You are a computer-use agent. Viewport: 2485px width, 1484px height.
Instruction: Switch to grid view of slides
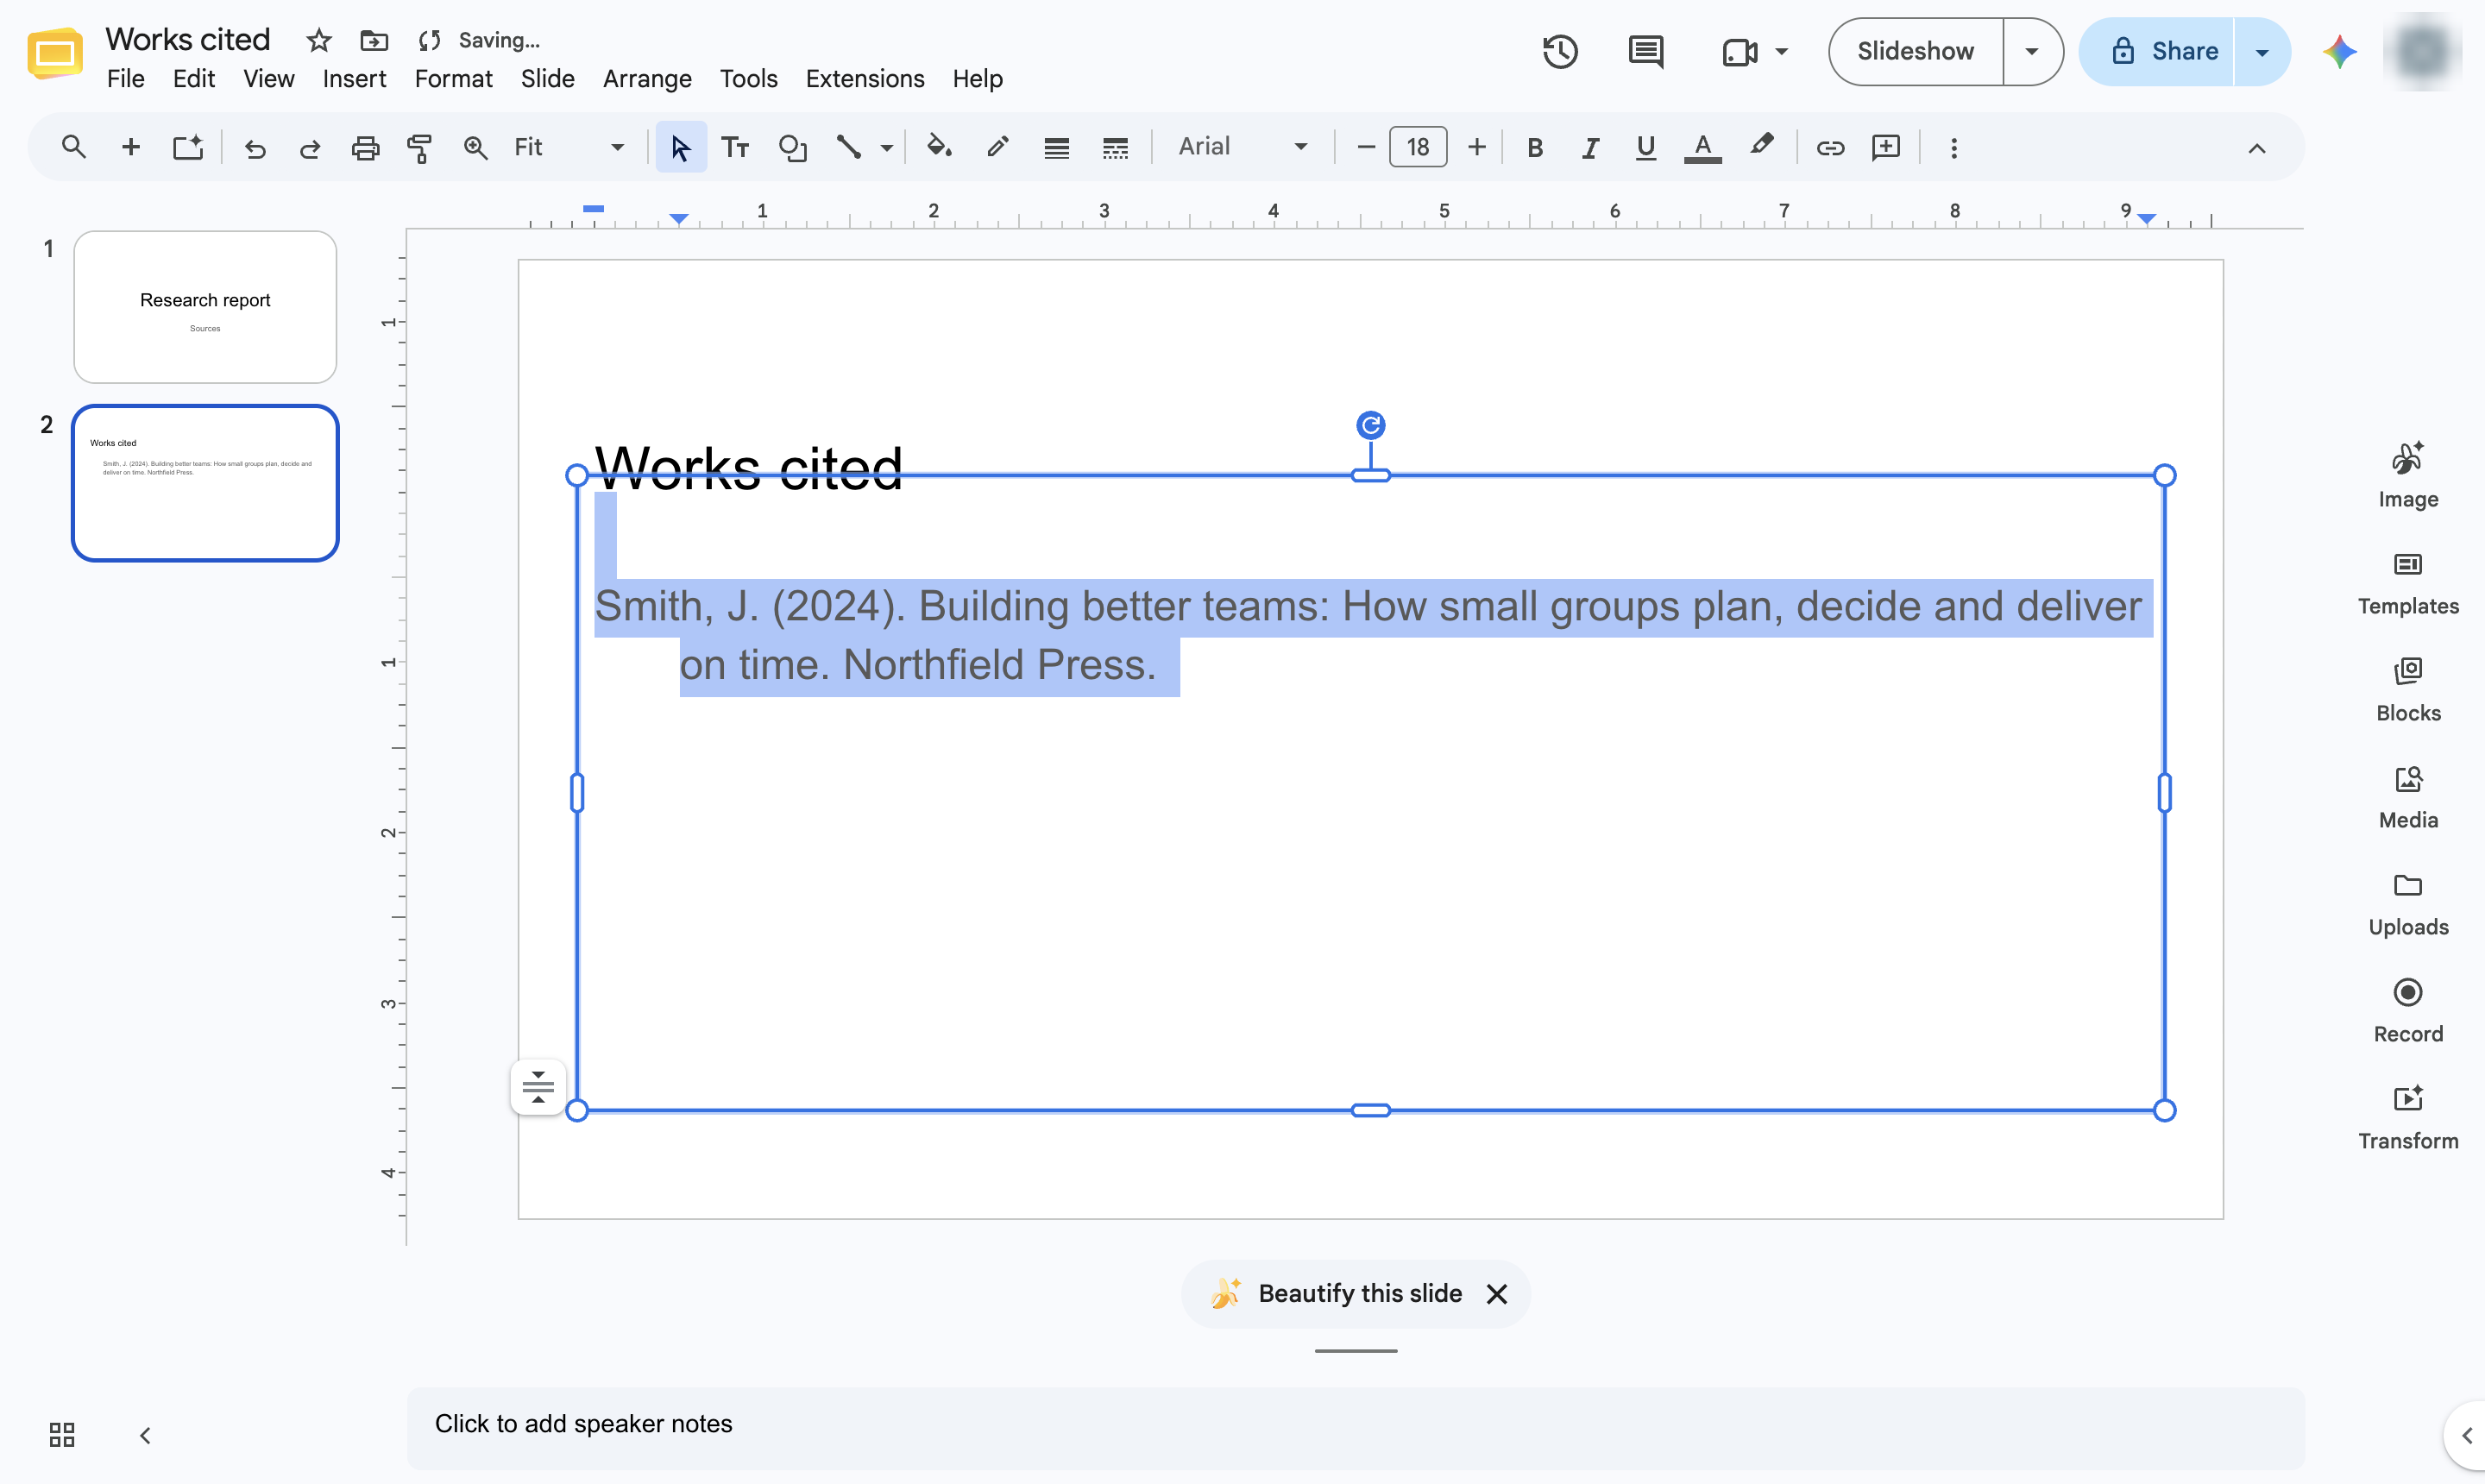coord(62,1435)
